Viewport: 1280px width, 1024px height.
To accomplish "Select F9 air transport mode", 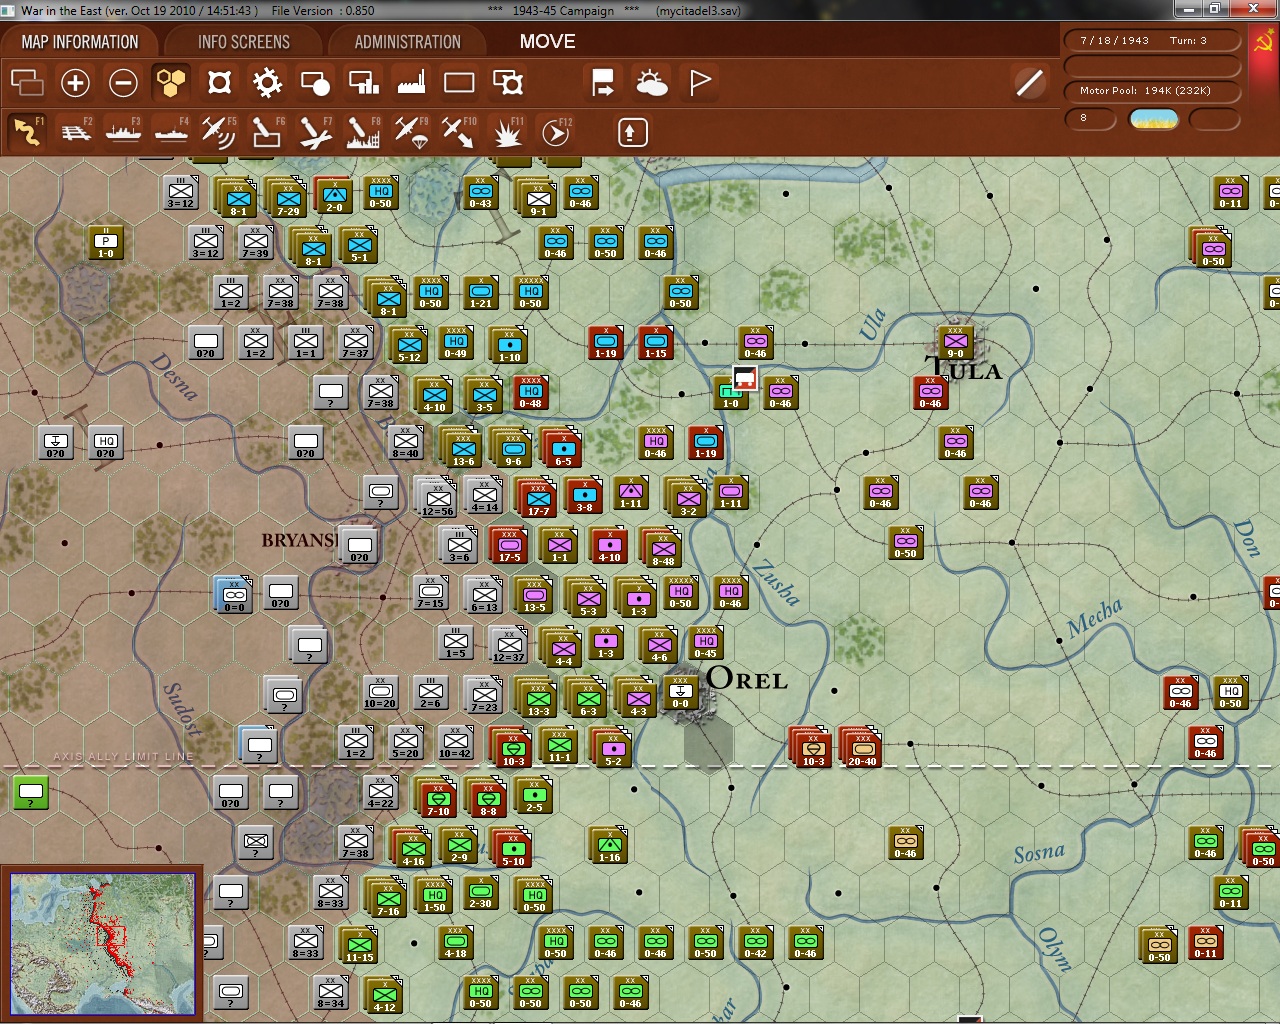I will click(x=411, y=132).
